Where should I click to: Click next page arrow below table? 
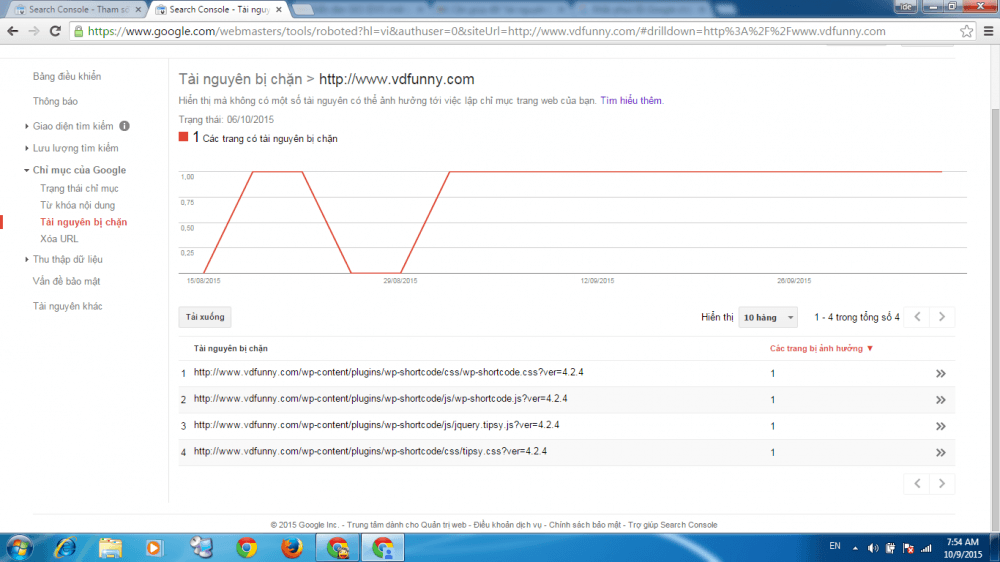point(942,484)
